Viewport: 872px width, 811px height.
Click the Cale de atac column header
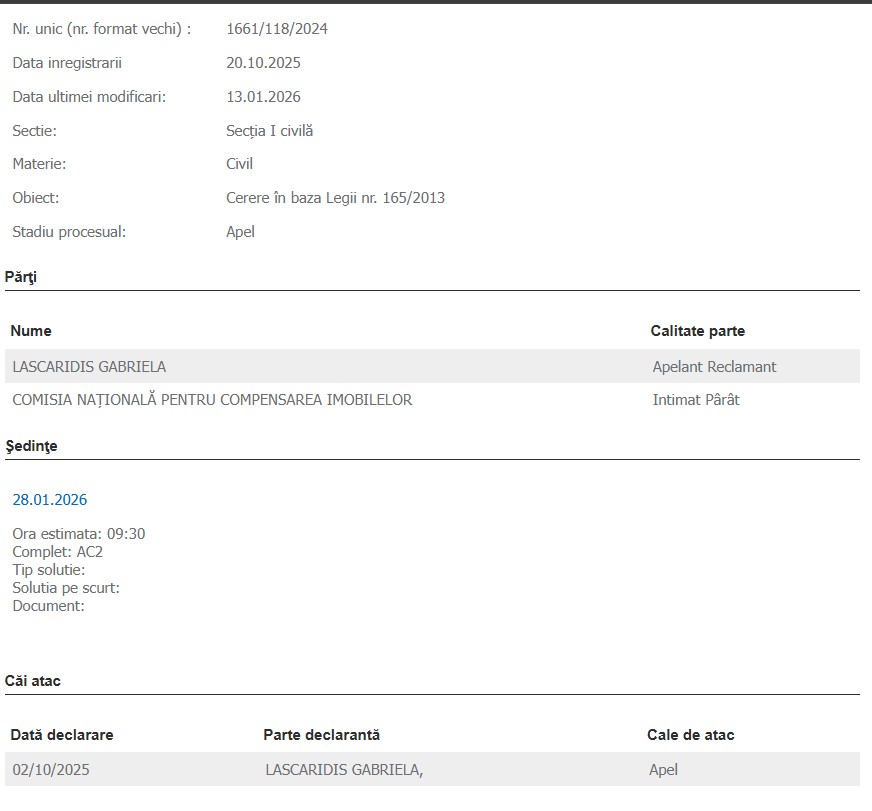click(x=691, y=734)
